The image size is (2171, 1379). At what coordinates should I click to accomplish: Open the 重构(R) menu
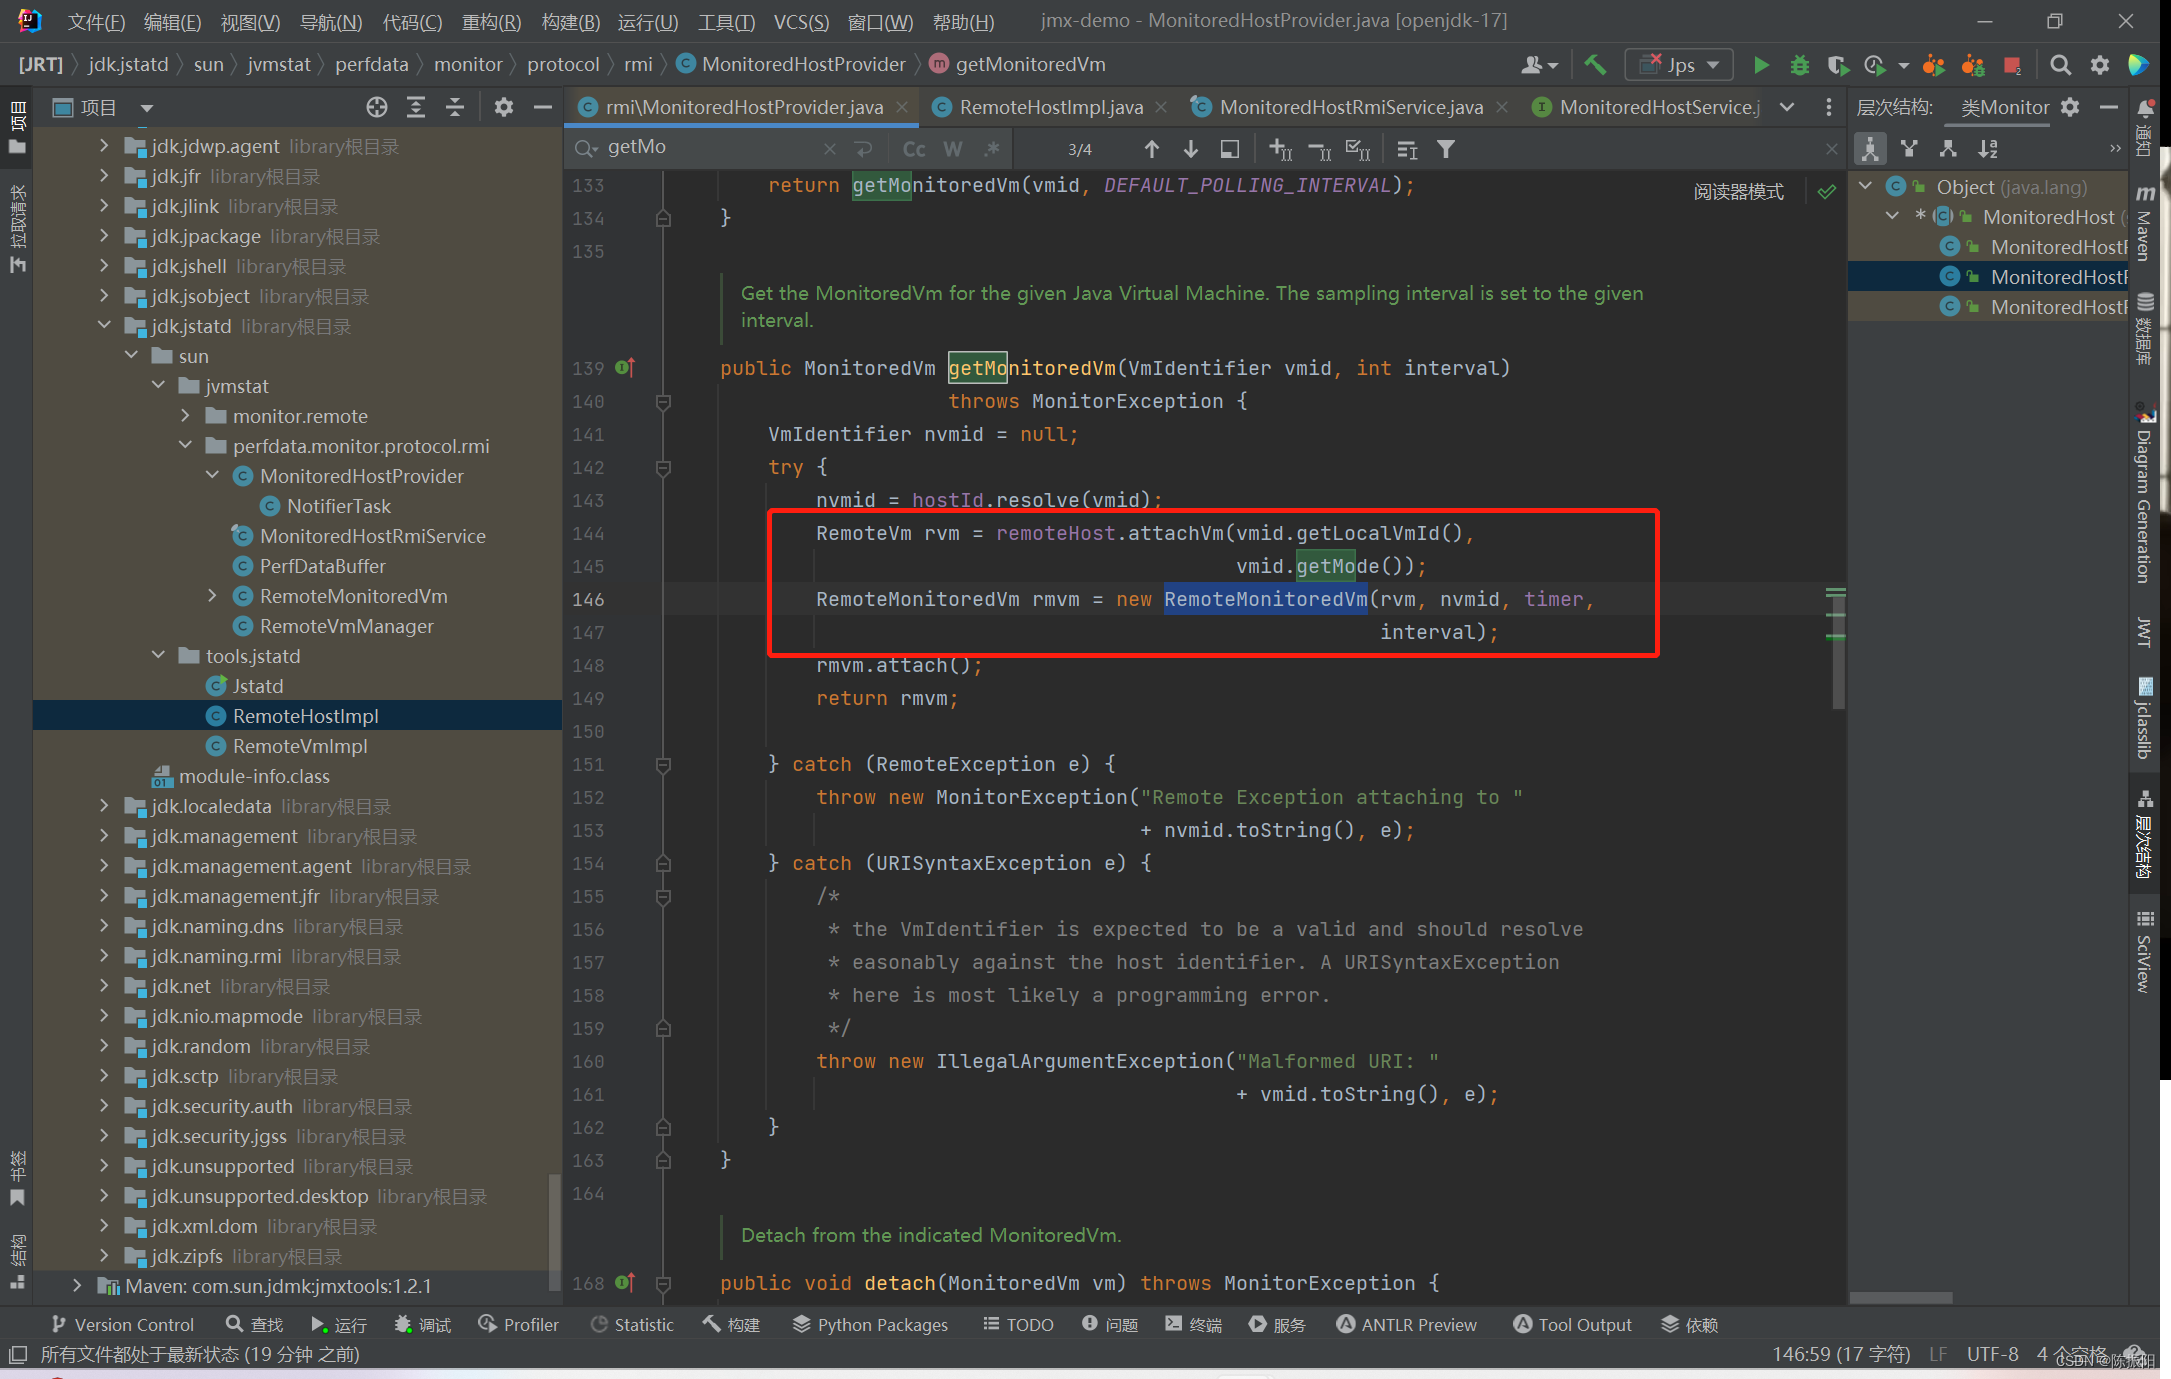point(490,22)
